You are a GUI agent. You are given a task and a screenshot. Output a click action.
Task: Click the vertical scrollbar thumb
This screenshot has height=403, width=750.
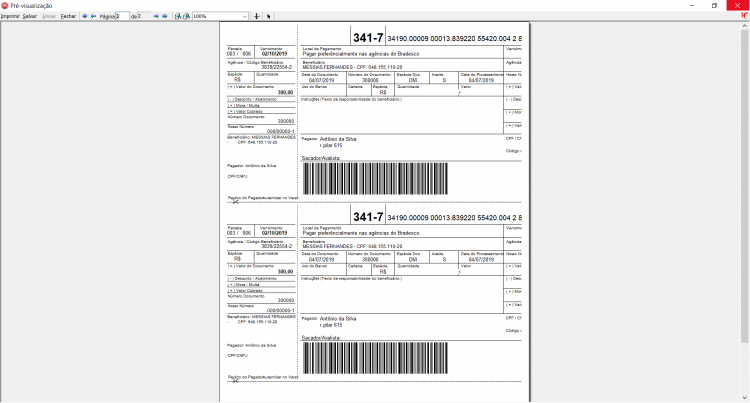tap(744, 186)
